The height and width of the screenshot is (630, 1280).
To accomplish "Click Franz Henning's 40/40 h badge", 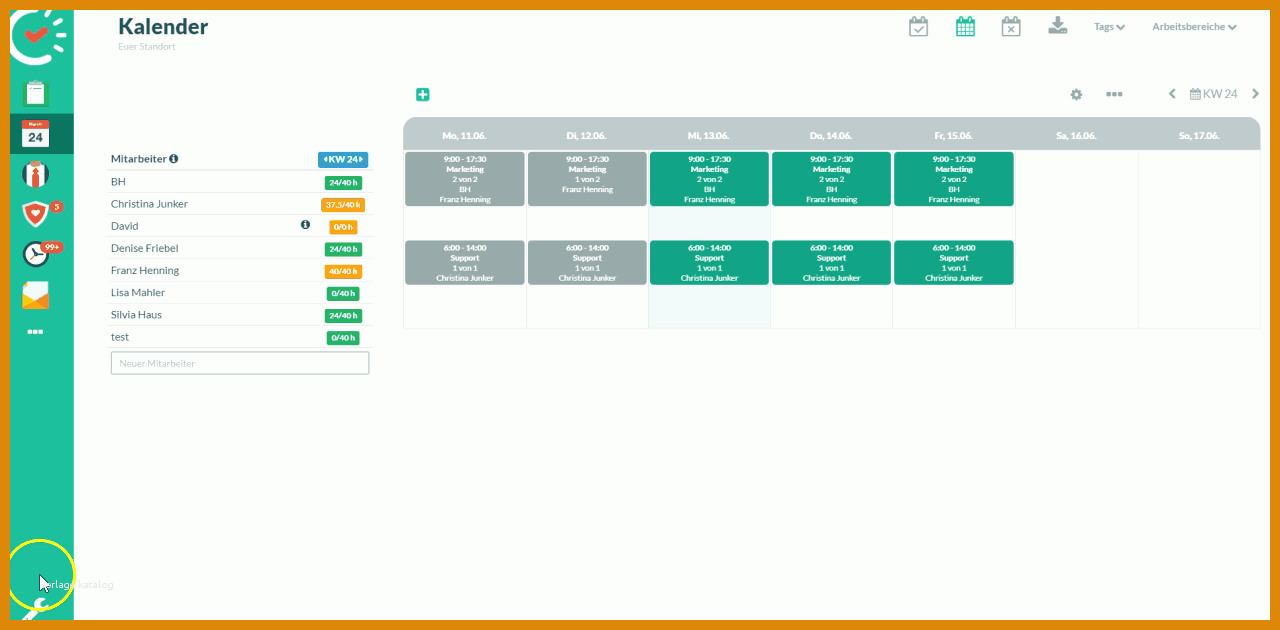I will [x=343, y=271].
